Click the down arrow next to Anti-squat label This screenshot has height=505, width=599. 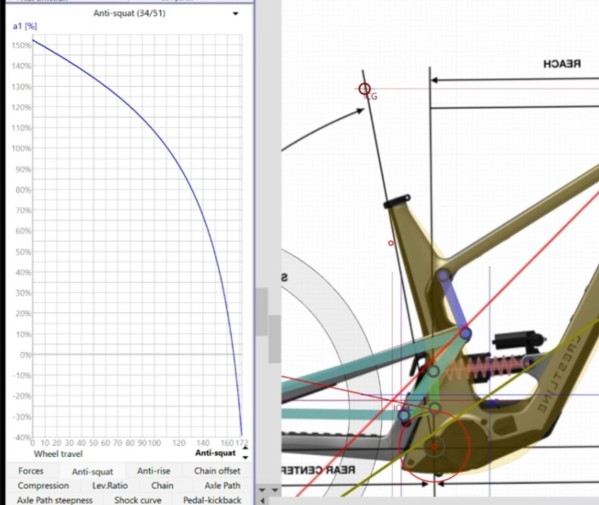coord(245,457)
